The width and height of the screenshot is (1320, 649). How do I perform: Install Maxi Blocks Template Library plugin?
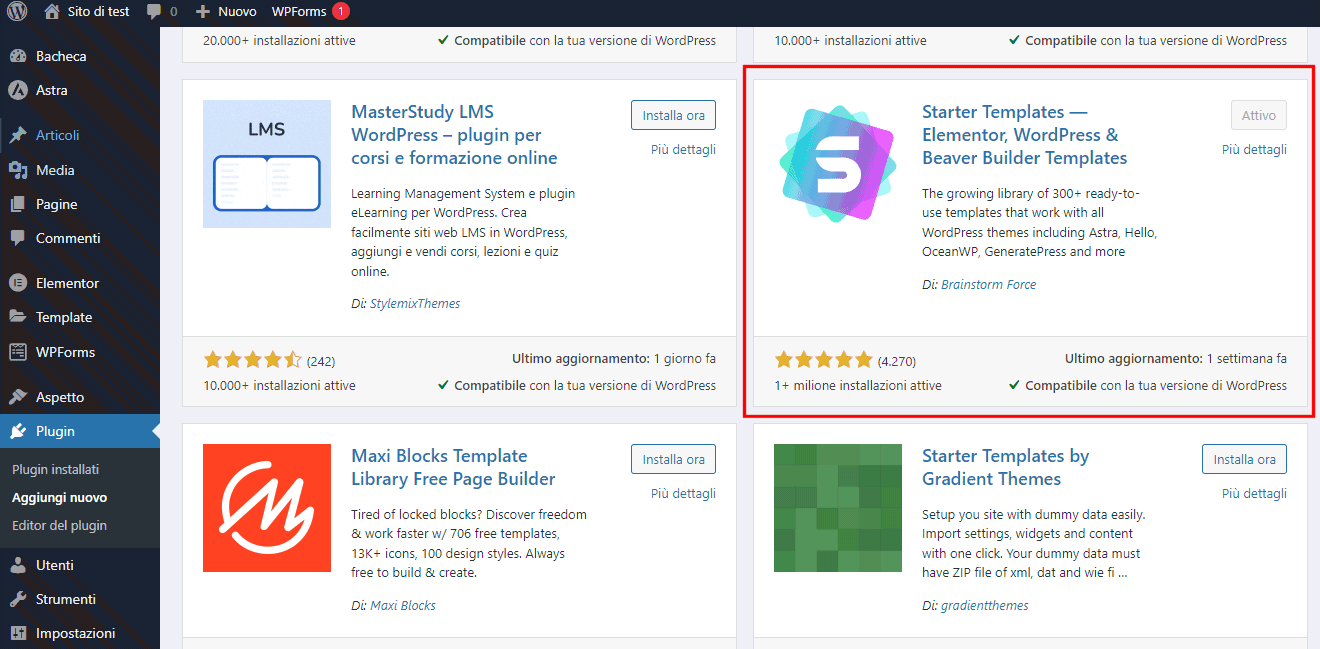click(673, 459)
